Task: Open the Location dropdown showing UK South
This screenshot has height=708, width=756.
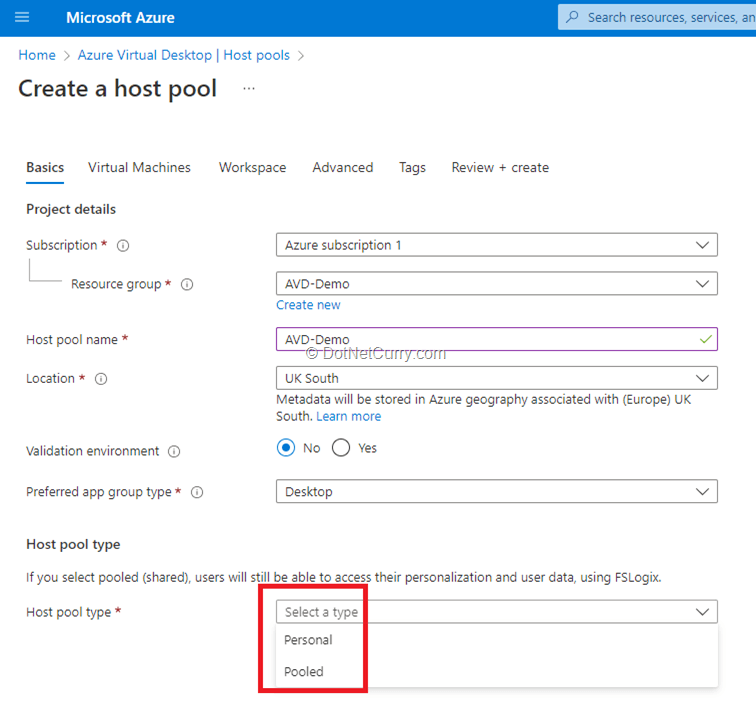Action: [x=497, y=378]
